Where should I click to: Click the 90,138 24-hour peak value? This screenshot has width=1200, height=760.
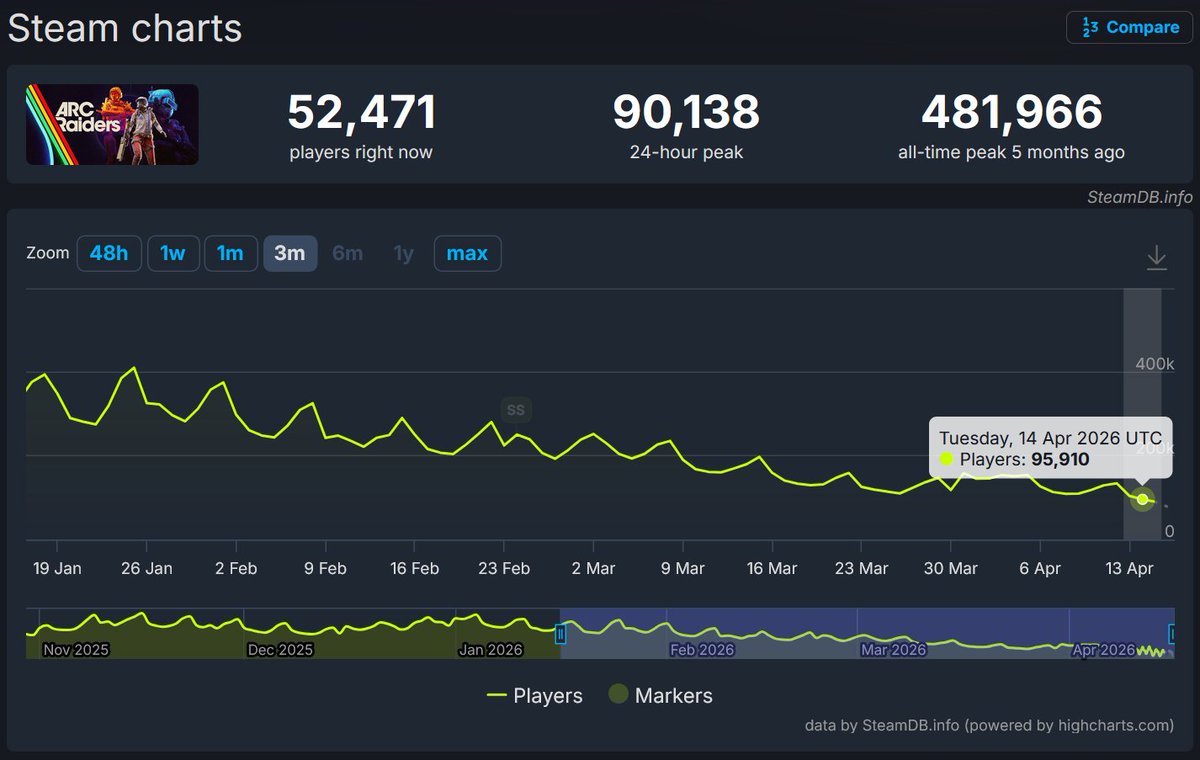pos(686,112)
